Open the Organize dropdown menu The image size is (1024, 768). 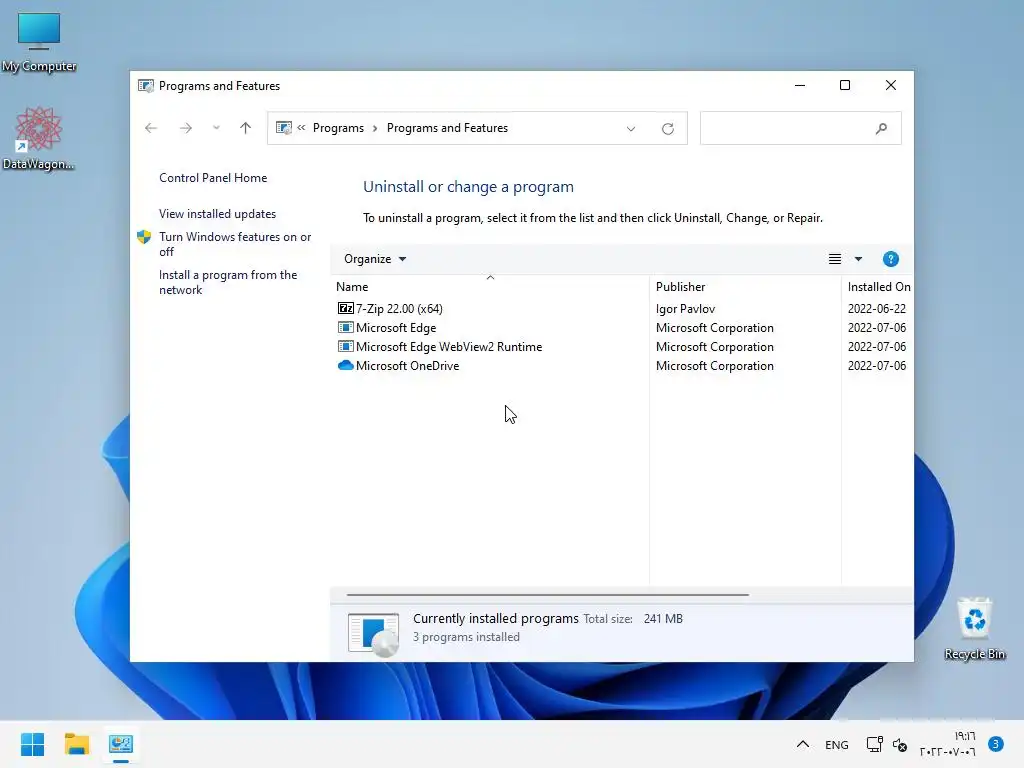coord(375,259)
